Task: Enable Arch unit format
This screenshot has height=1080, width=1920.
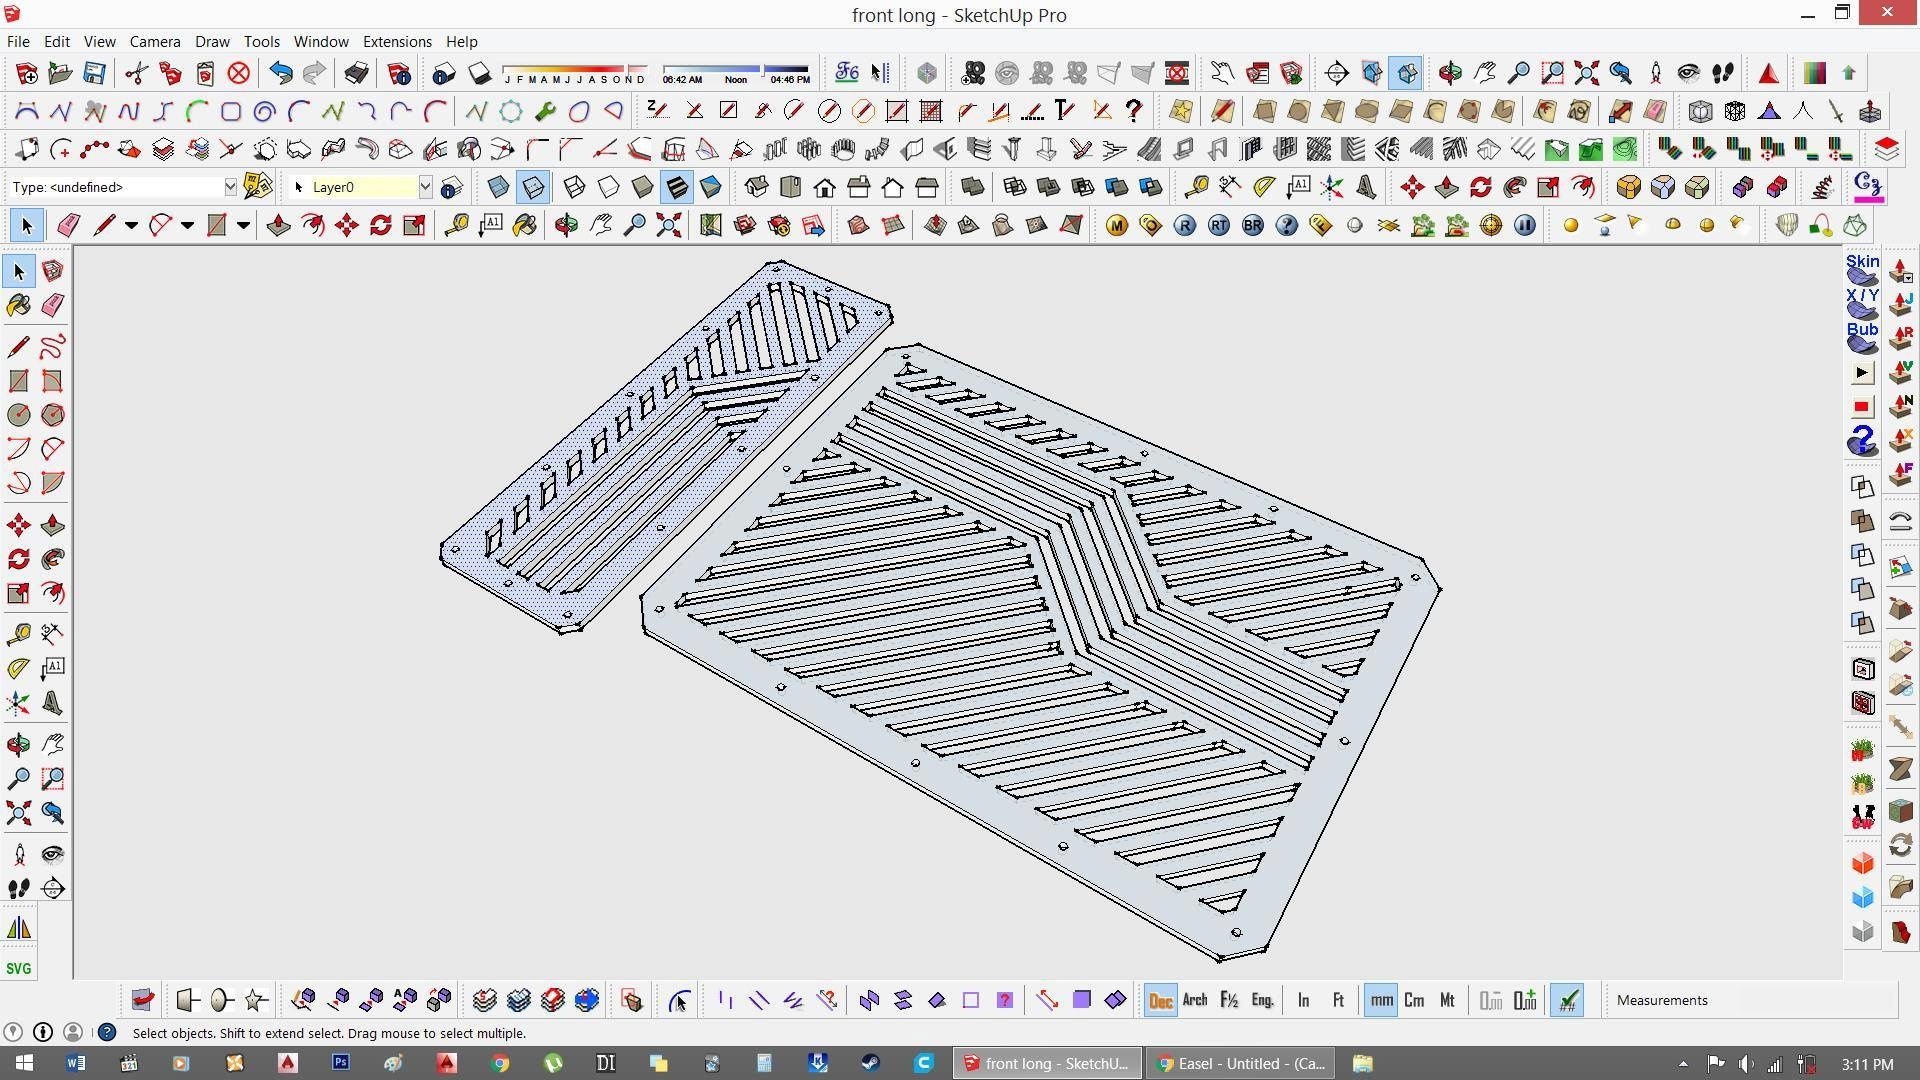Action: (x=1194, y=1000)
